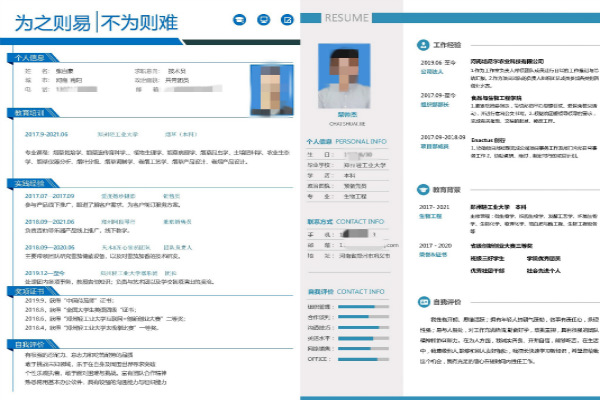Select the 实践经验 section header
This screenshot has width=600, height=400.
coord(30,183)
